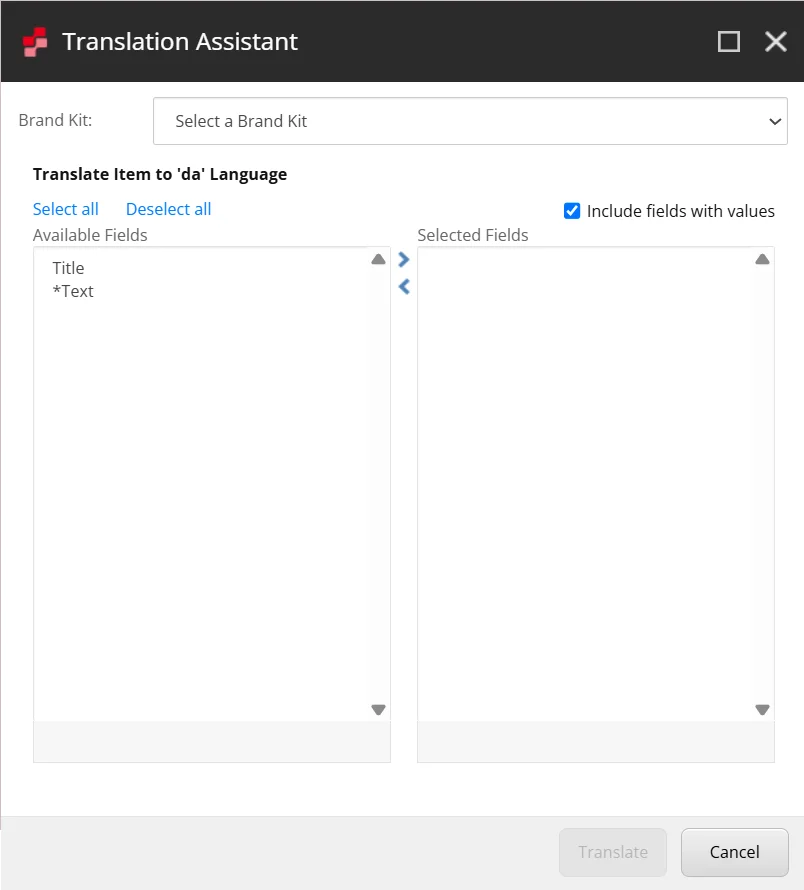Viewport: 804px width, 890px height.
Task: Select the Title field
Action: [x=68, y=268]
